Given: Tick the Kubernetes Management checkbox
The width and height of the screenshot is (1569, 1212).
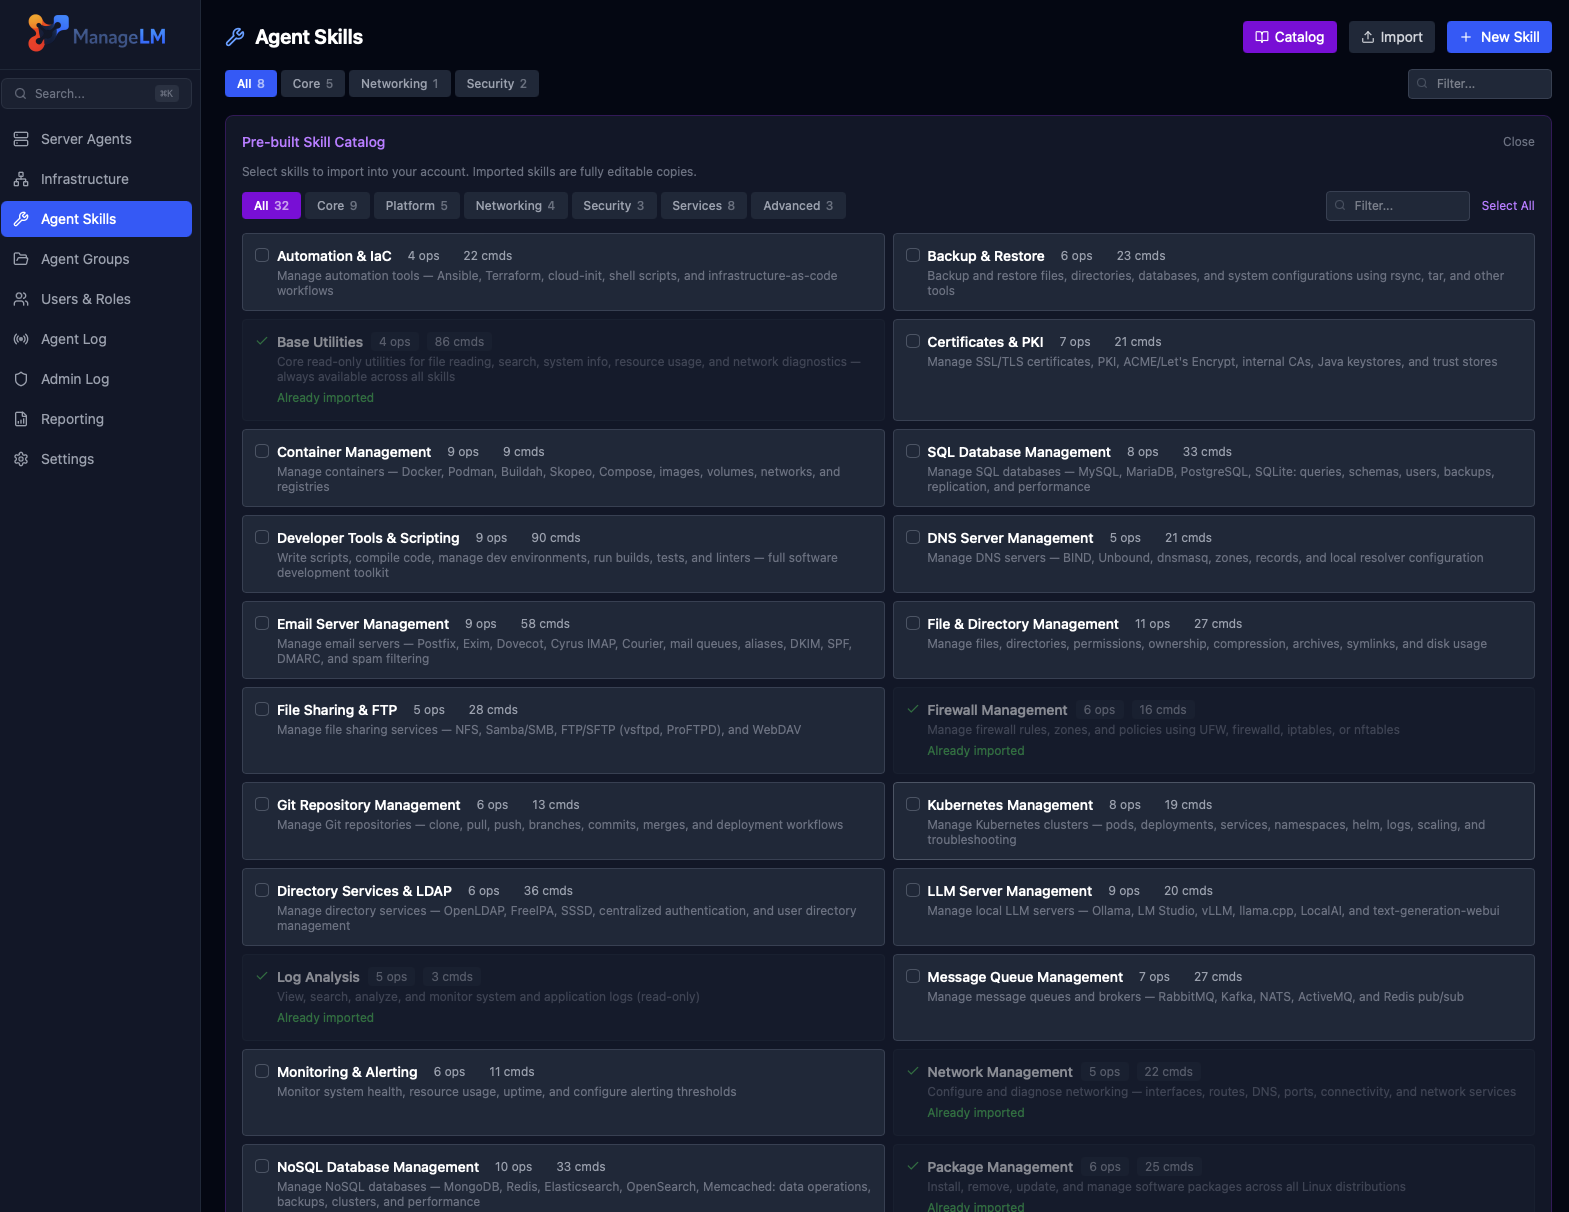Looking at the screenshot, I should point(913,804).
